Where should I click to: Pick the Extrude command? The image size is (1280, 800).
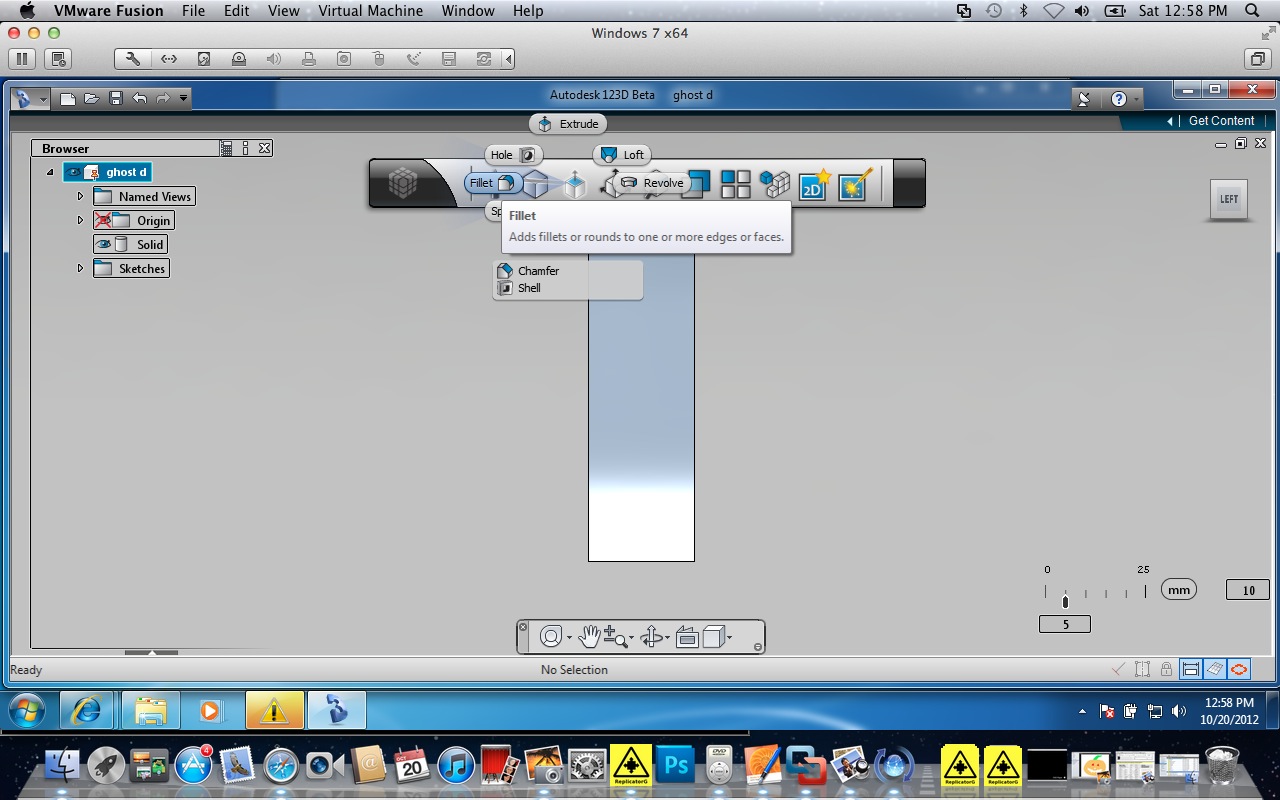point(568,124)
